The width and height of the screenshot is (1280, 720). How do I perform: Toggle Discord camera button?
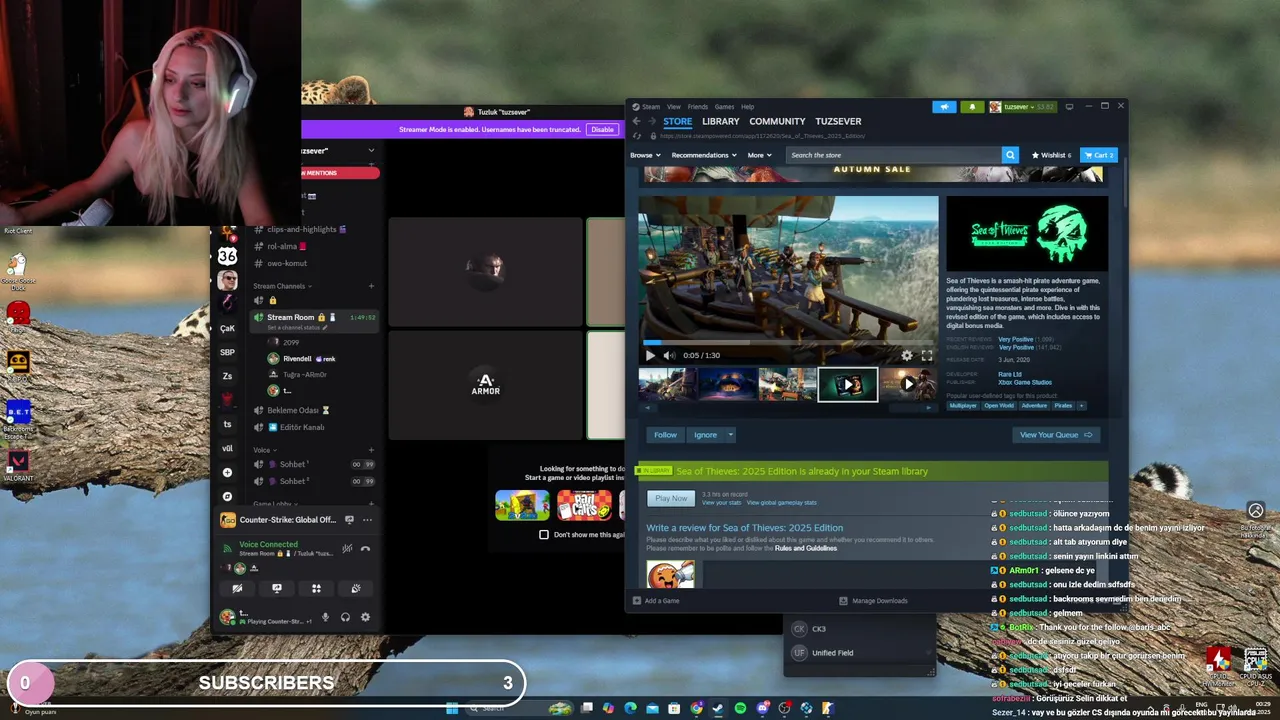click(237, 588)
